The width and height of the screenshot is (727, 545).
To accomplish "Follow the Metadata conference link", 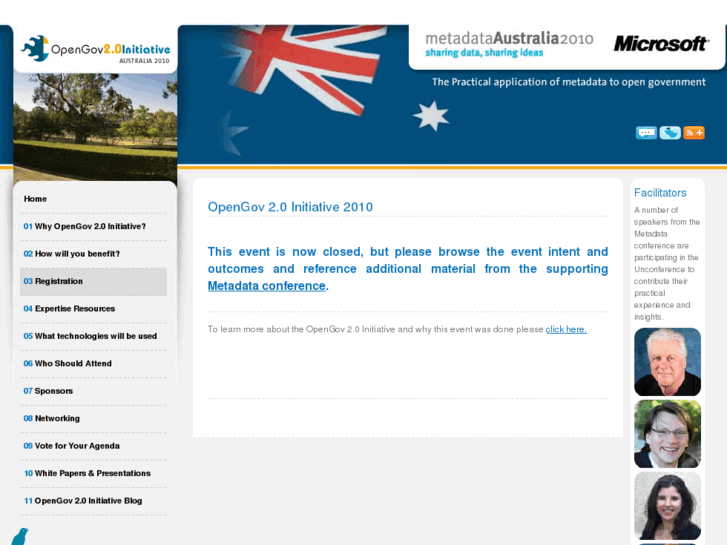I will 267,286.
